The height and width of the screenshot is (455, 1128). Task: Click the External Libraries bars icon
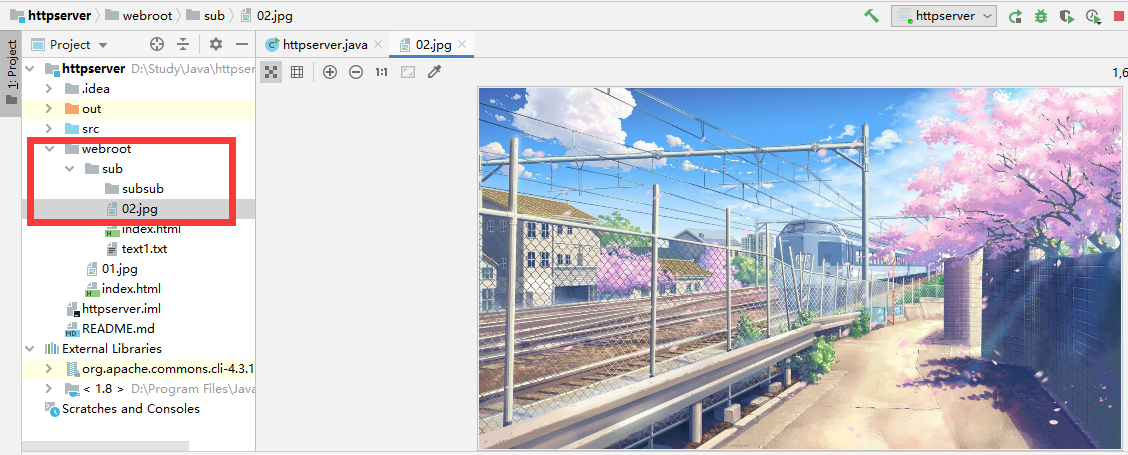(52, 348)
